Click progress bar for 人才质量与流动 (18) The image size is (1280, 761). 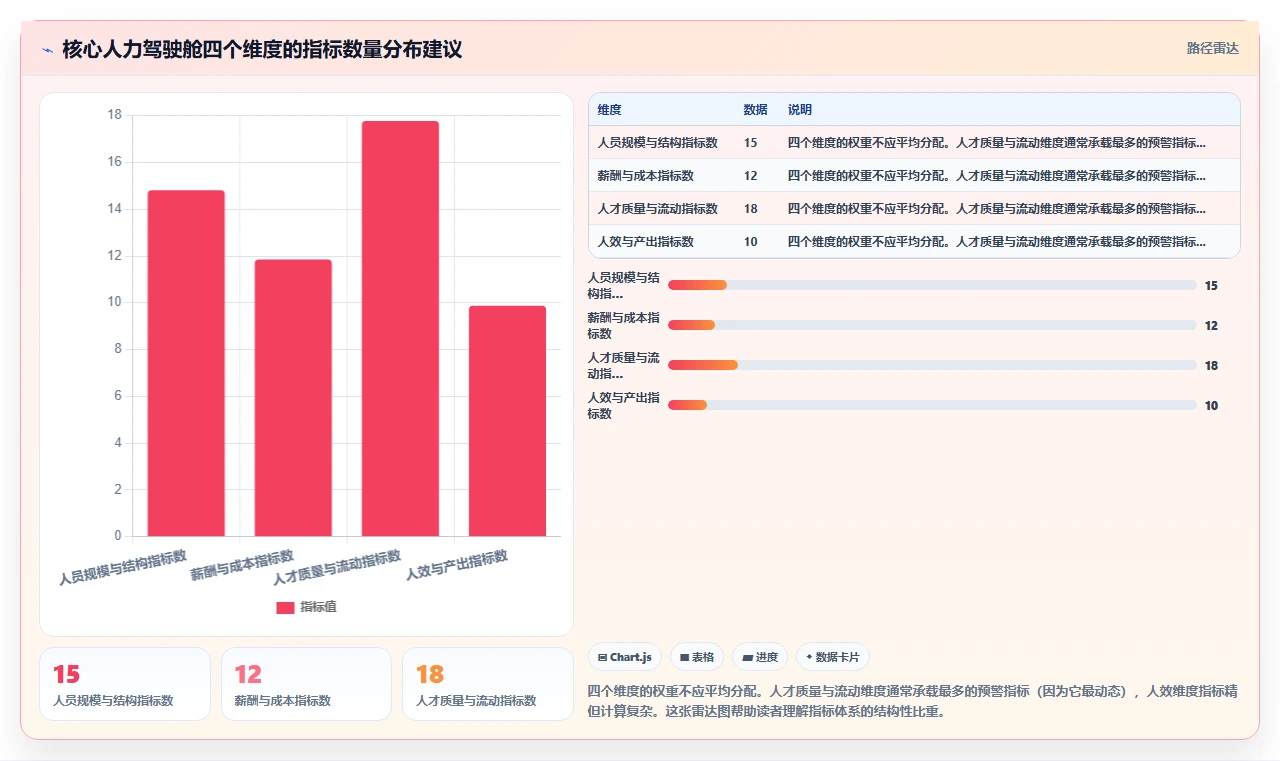tap(932, 365)
